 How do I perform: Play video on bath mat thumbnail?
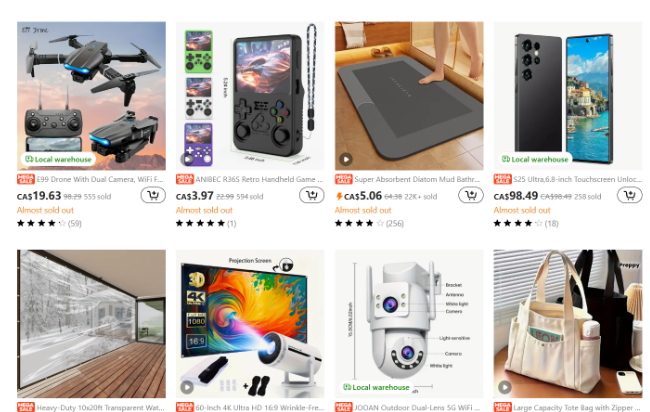pos(346,159)
